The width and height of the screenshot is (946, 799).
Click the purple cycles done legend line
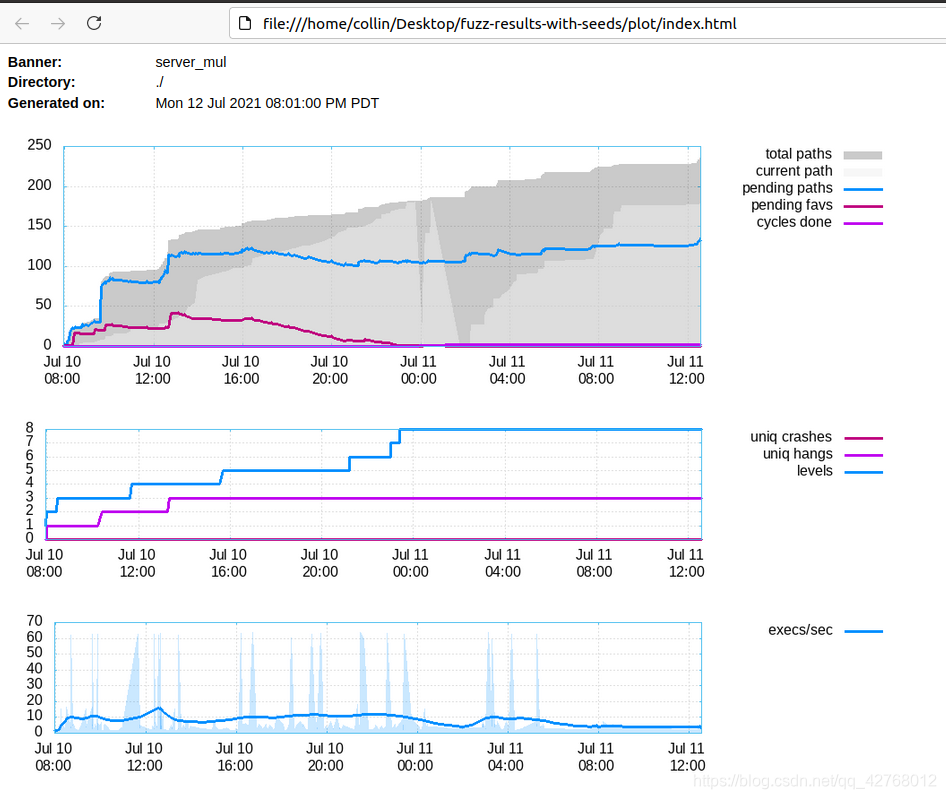(x=863, y=223)
